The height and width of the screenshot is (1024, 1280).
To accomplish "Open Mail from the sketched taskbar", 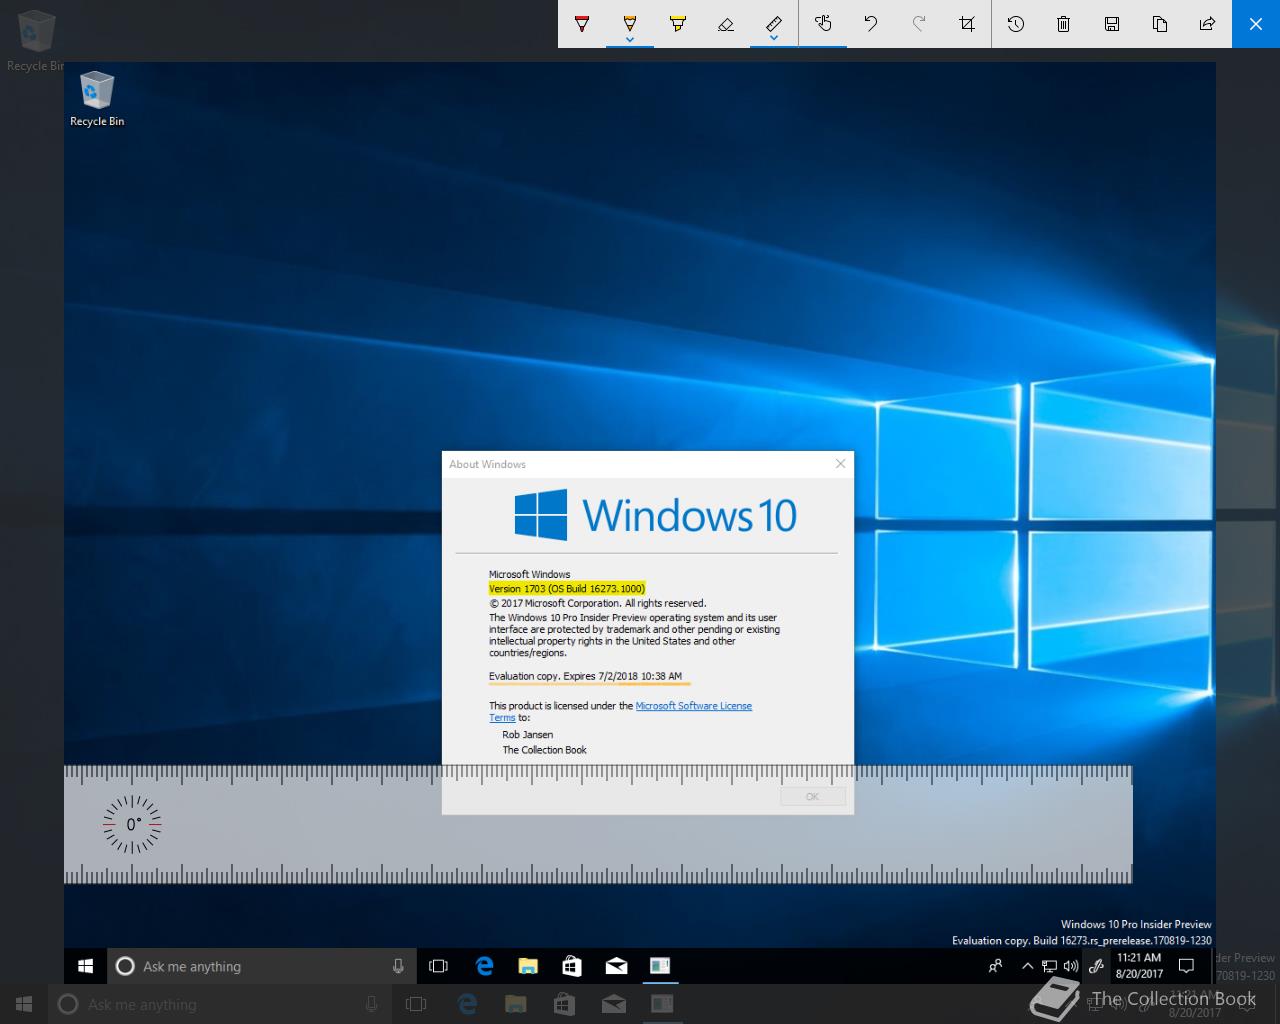I will click(616, 966).
